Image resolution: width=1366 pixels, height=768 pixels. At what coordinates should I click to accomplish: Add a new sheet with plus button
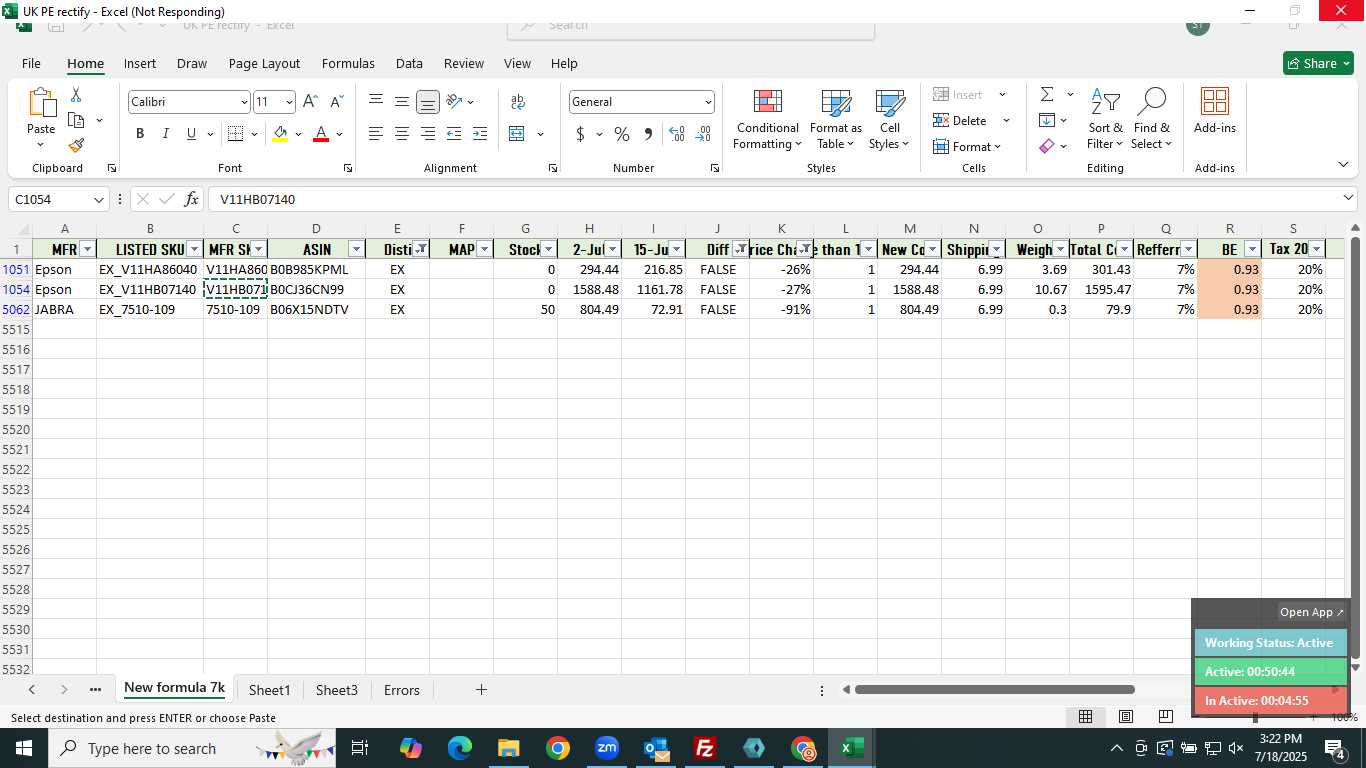tap(481, 690)
